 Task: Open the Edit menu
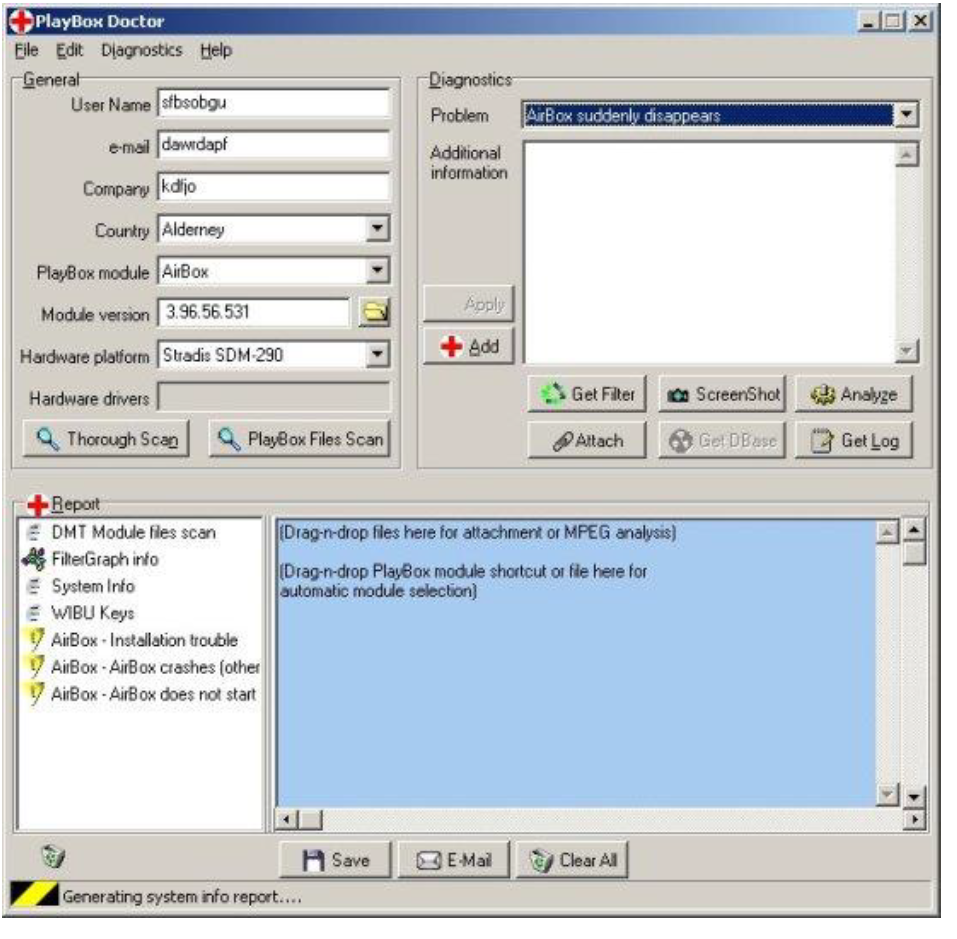coord(70,51)
